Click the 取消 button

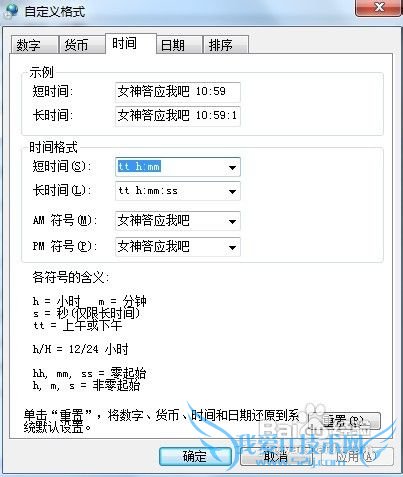[276, 456]
